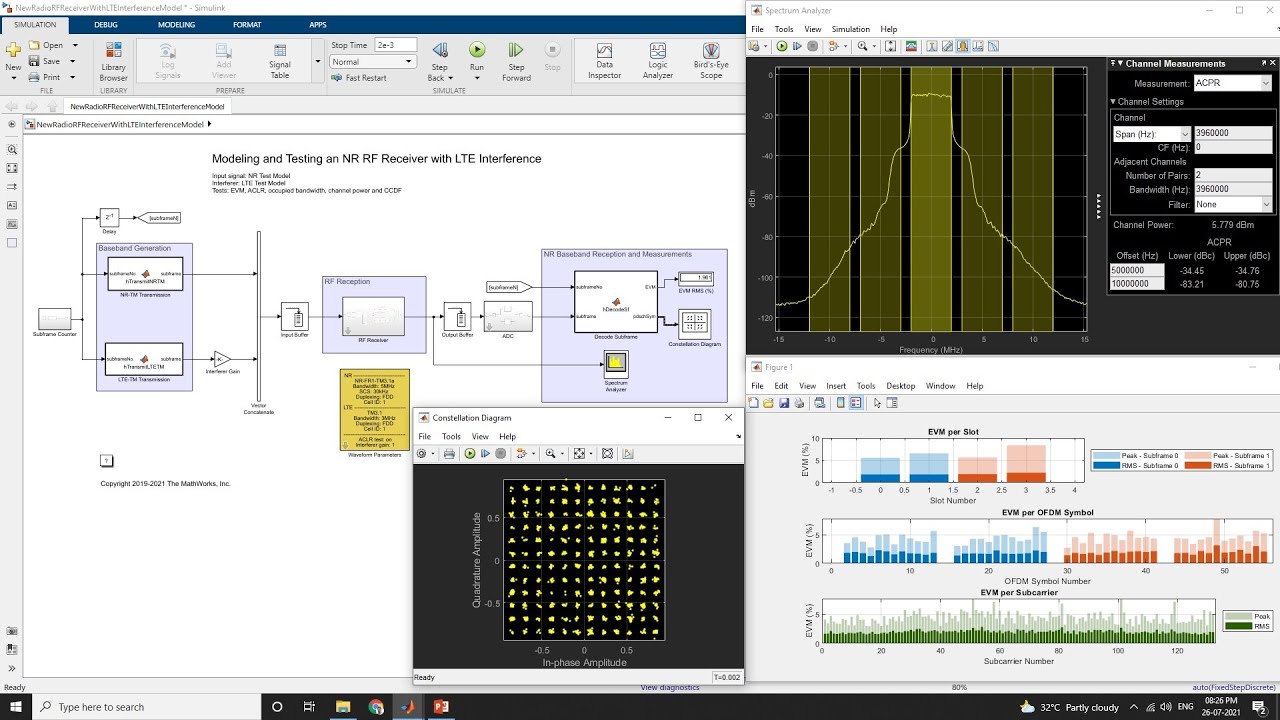1280x720 pixels.
Task: Click Print icon in Figure 1 toolbar
Action: point(800,403)
